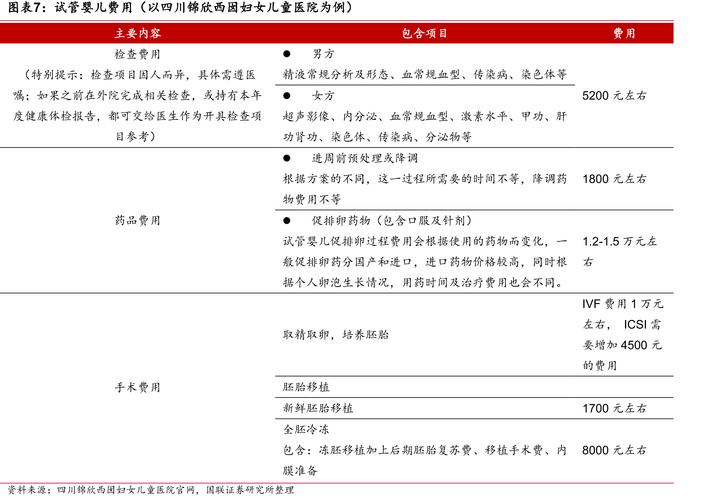
Task: Click the bullet '进周前预处理或降调'
Action: coord(365,158)
